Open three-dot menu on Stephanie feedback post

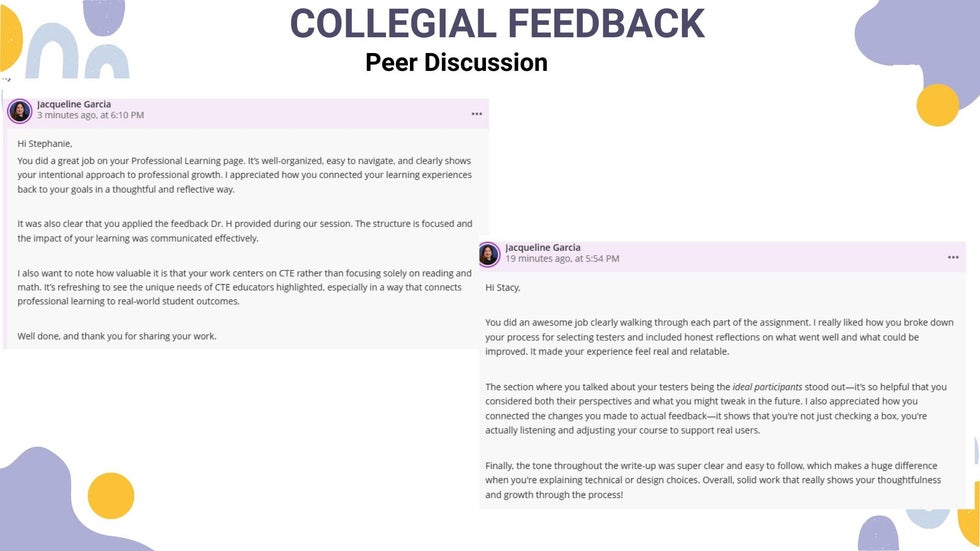(x=476, y=114)
